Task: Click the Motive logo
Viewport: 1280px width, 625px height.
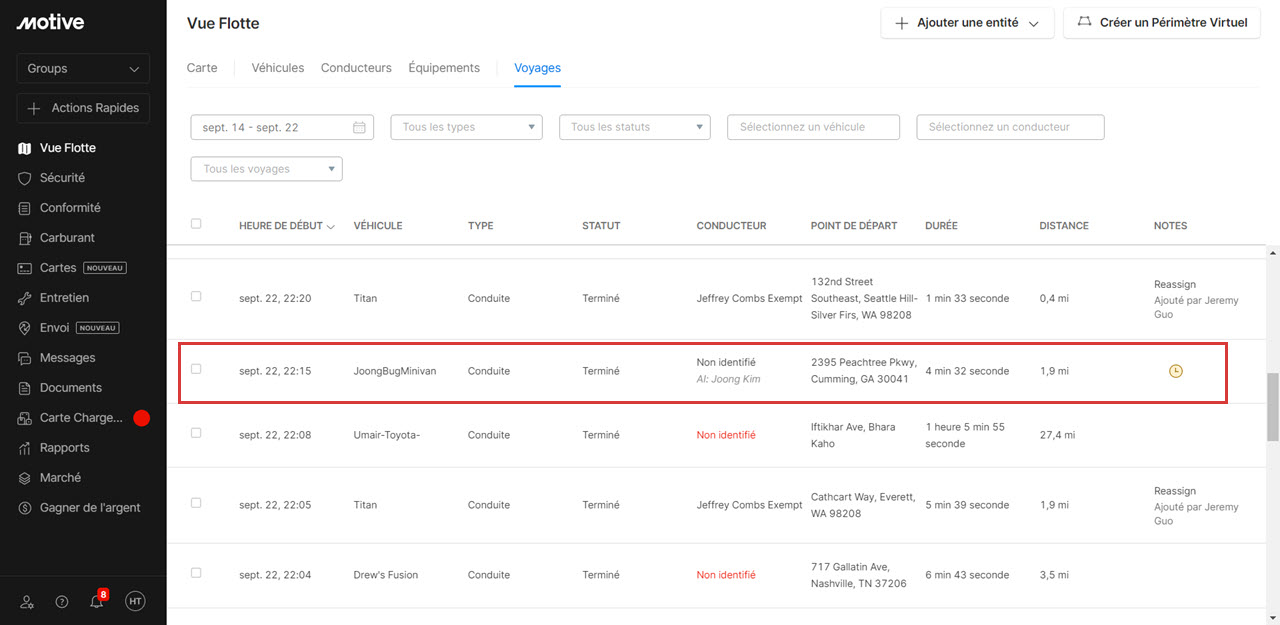Action: point(50,22)
